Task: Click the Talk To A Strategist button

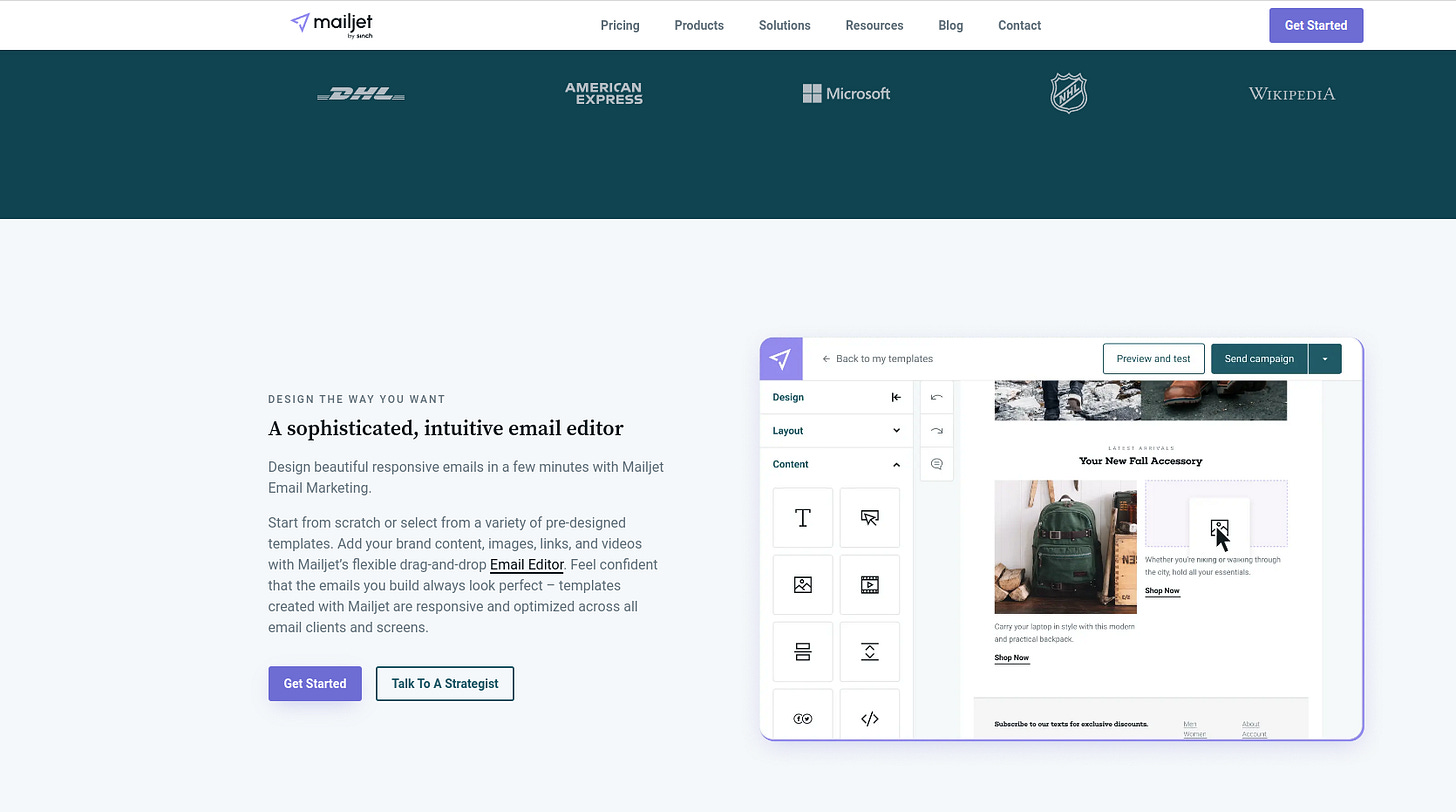Action: [445, 684]
